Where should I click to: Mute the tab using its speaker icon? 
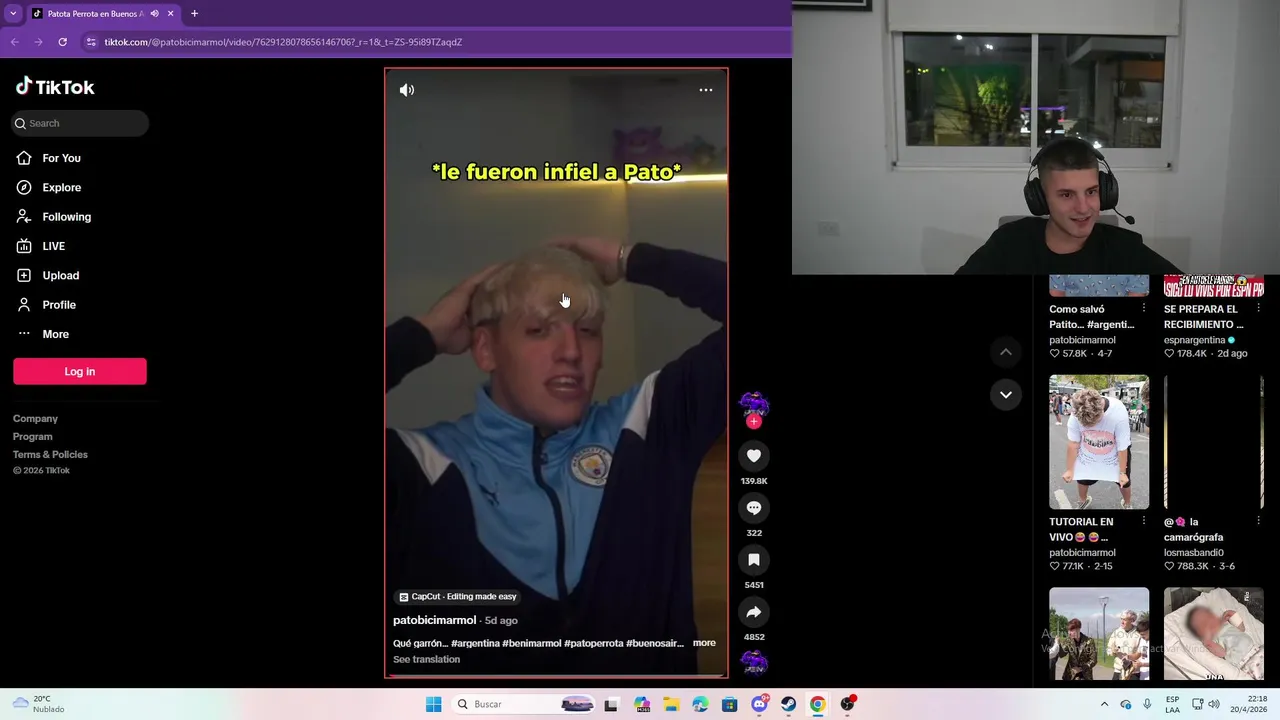tap(154, 14)
